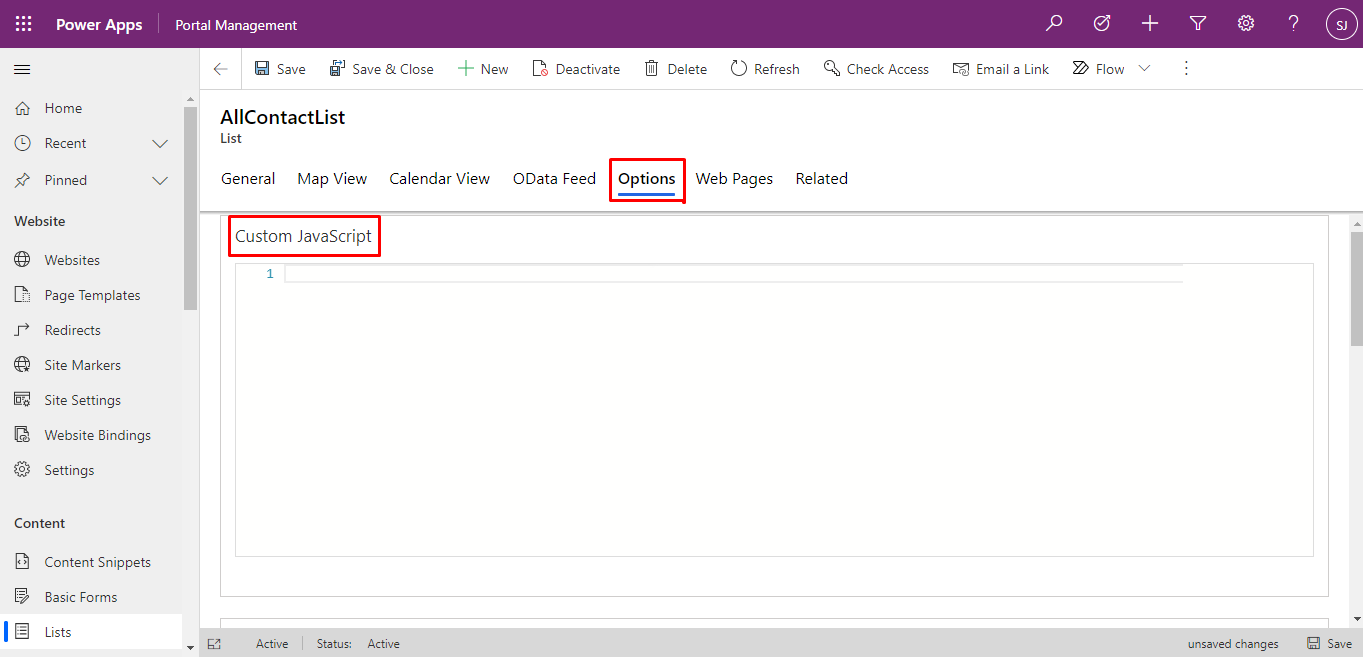This screenshot has width=1363, height=657.
Task: Switch to the Web Pages tab
Action: click(734, 178)
